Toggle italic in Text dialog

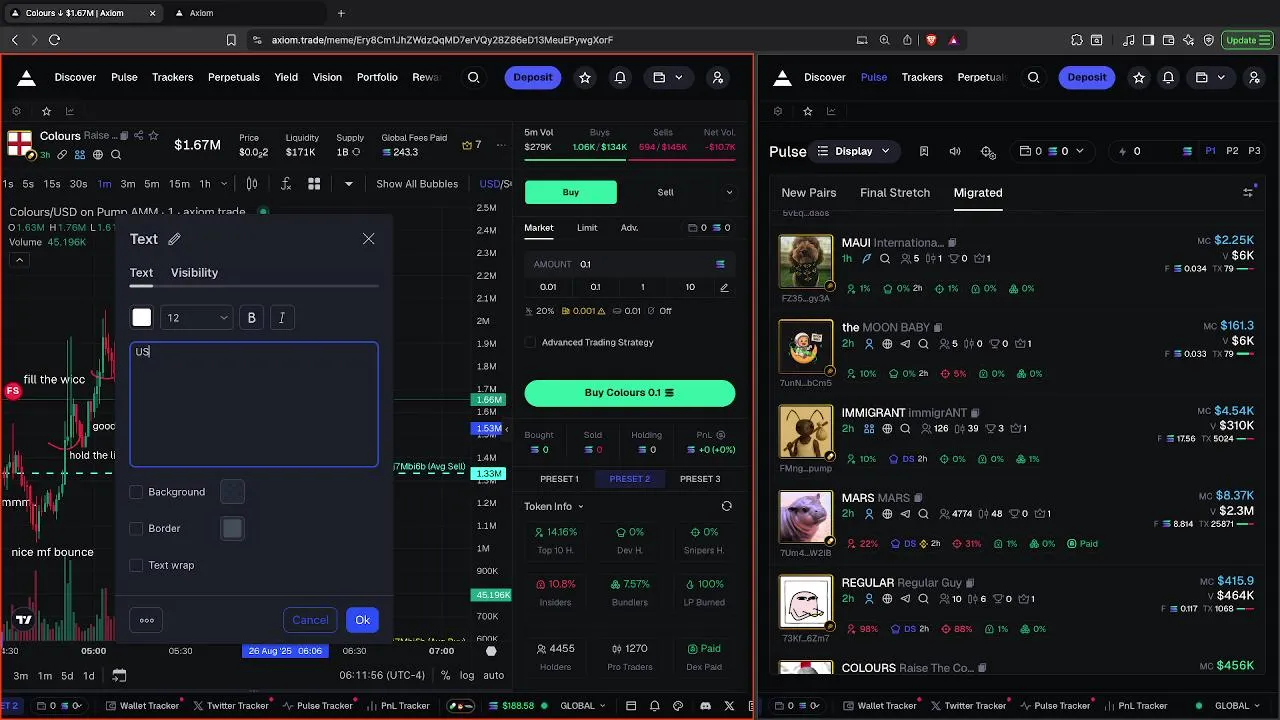[282, 317]
